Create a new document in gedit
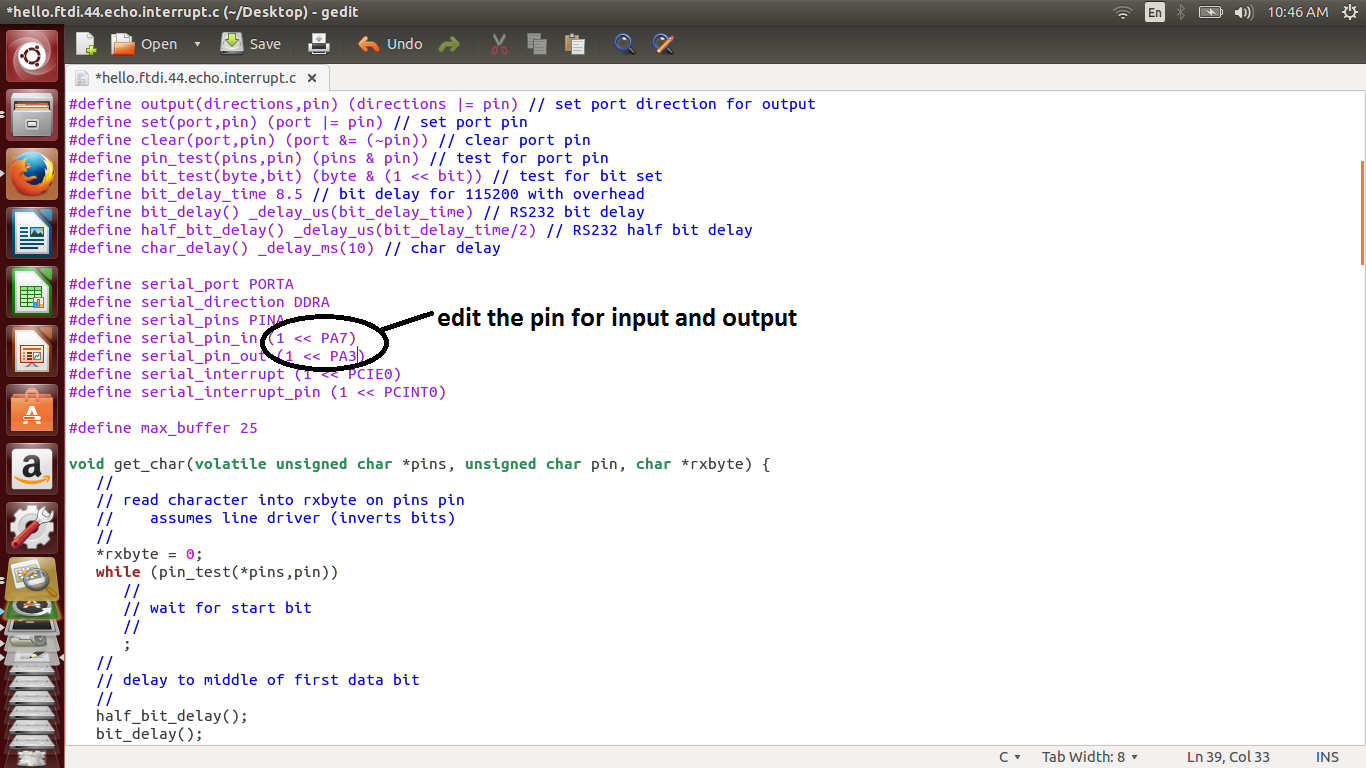Image resolution: width=1366 pixels, height=768 pixels. 86,44
